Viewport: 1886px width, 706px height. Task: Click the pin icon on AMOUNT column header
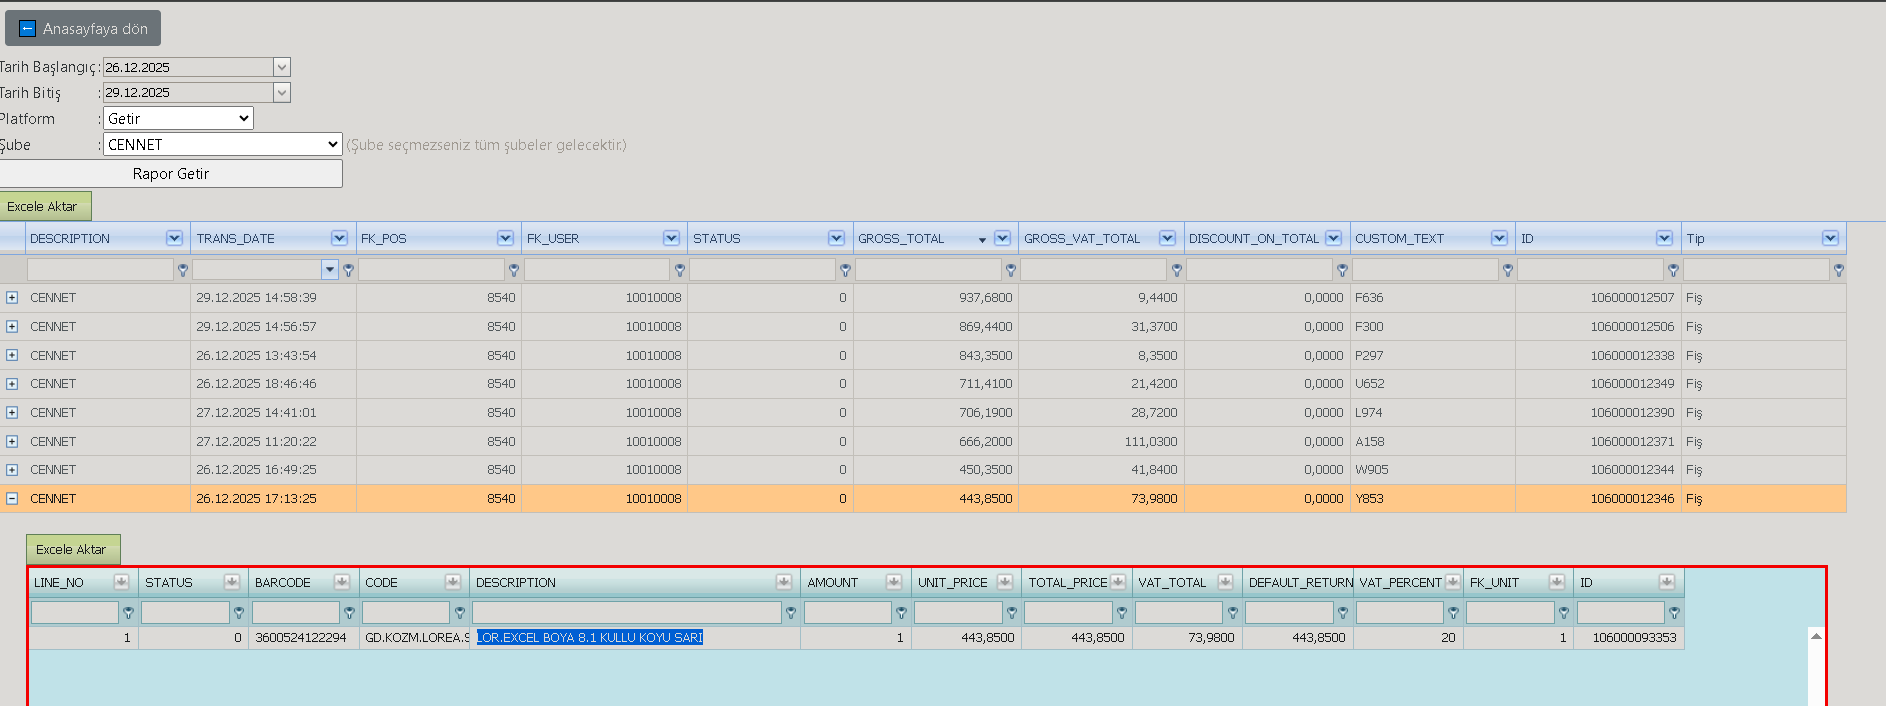[894, 582]
